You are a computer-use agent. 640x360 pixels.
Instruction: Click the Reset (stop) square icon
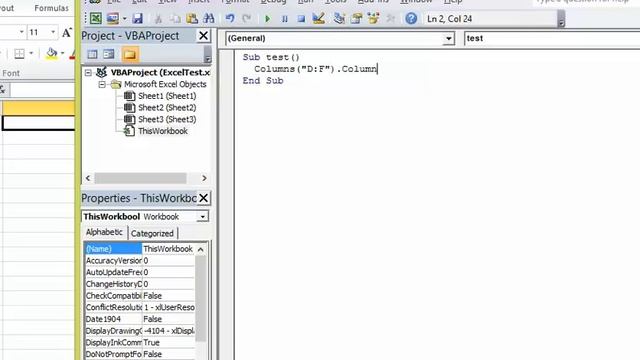pyautogui.click(x=301, y=19)
